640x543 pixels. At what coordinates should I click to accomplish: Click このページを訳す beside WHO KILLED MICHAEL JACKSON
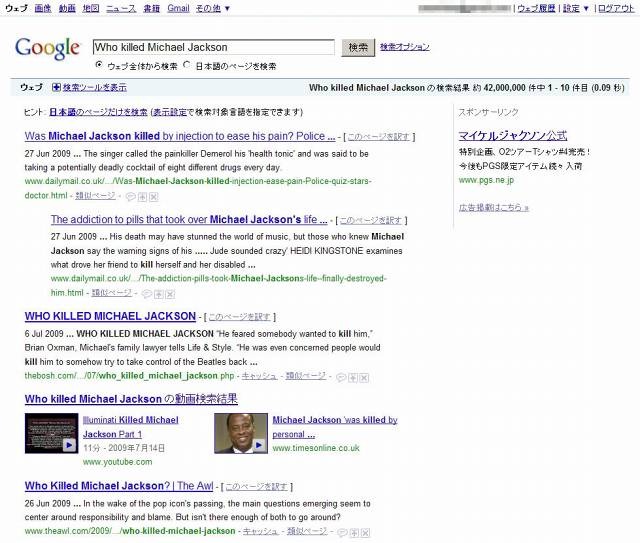click(x=239, y=317)
